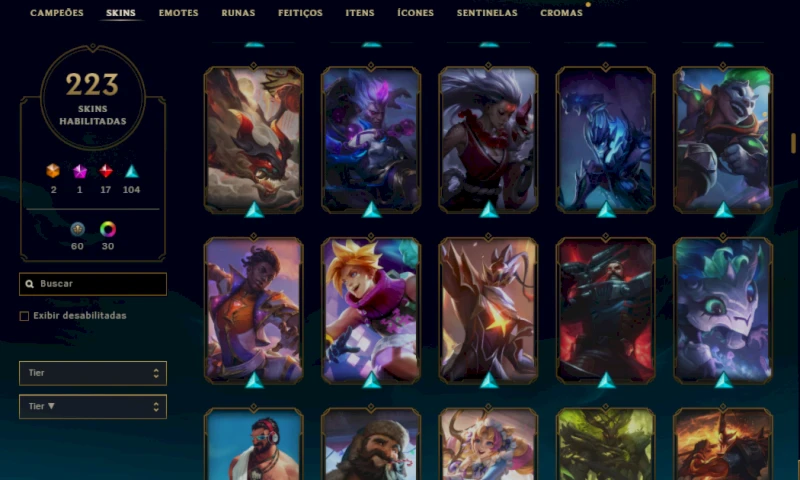Click in the Buscar search field
The height and width of the screenshot is (480, 800).
(x=93, y=284)
